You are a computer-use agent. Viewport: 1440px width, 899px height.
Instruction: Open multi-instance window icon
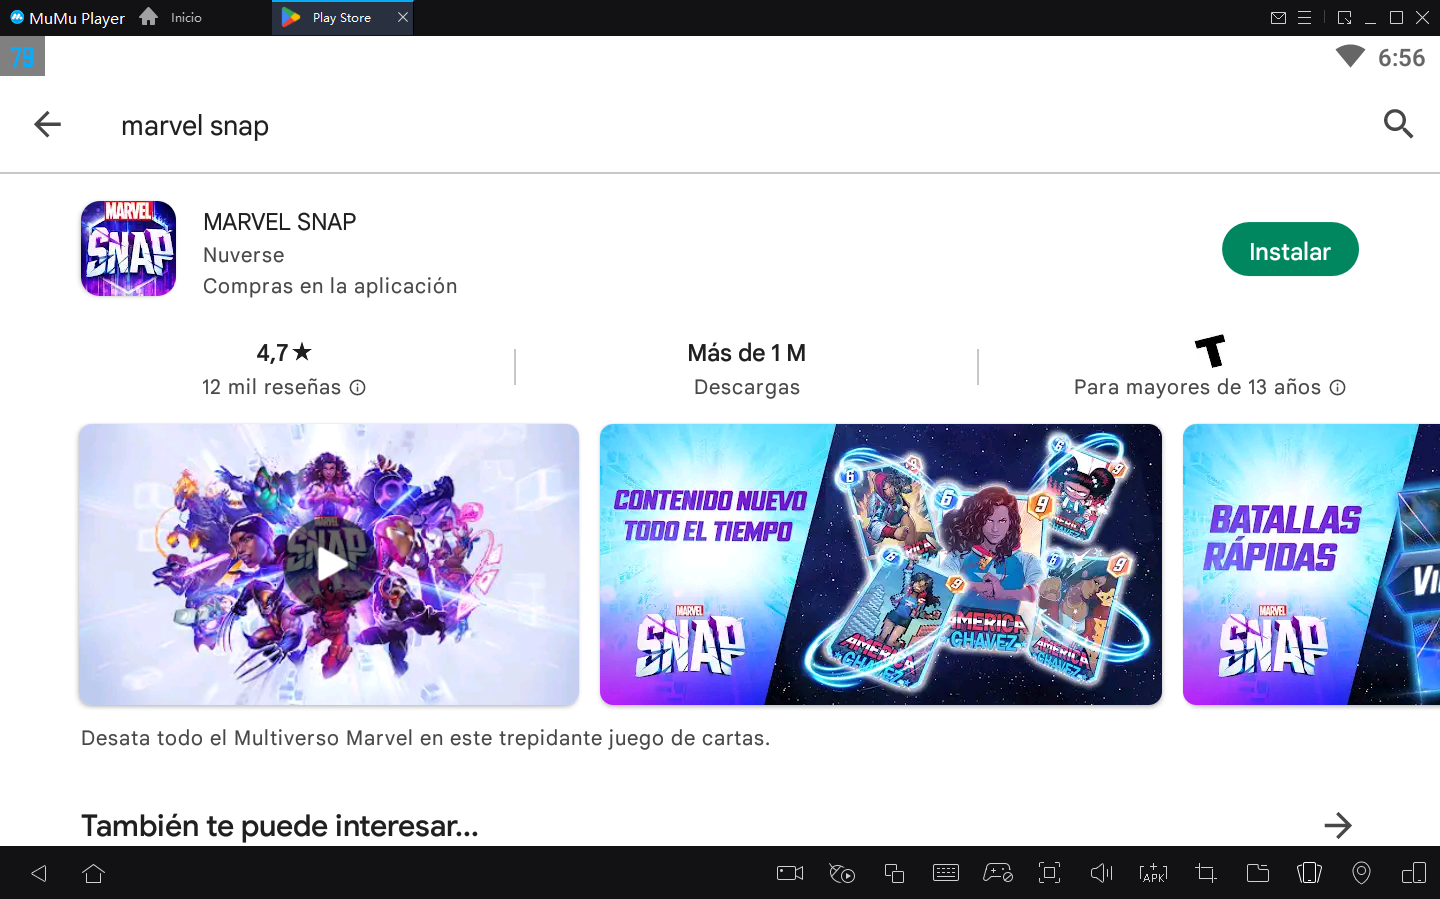coord(894,874)
